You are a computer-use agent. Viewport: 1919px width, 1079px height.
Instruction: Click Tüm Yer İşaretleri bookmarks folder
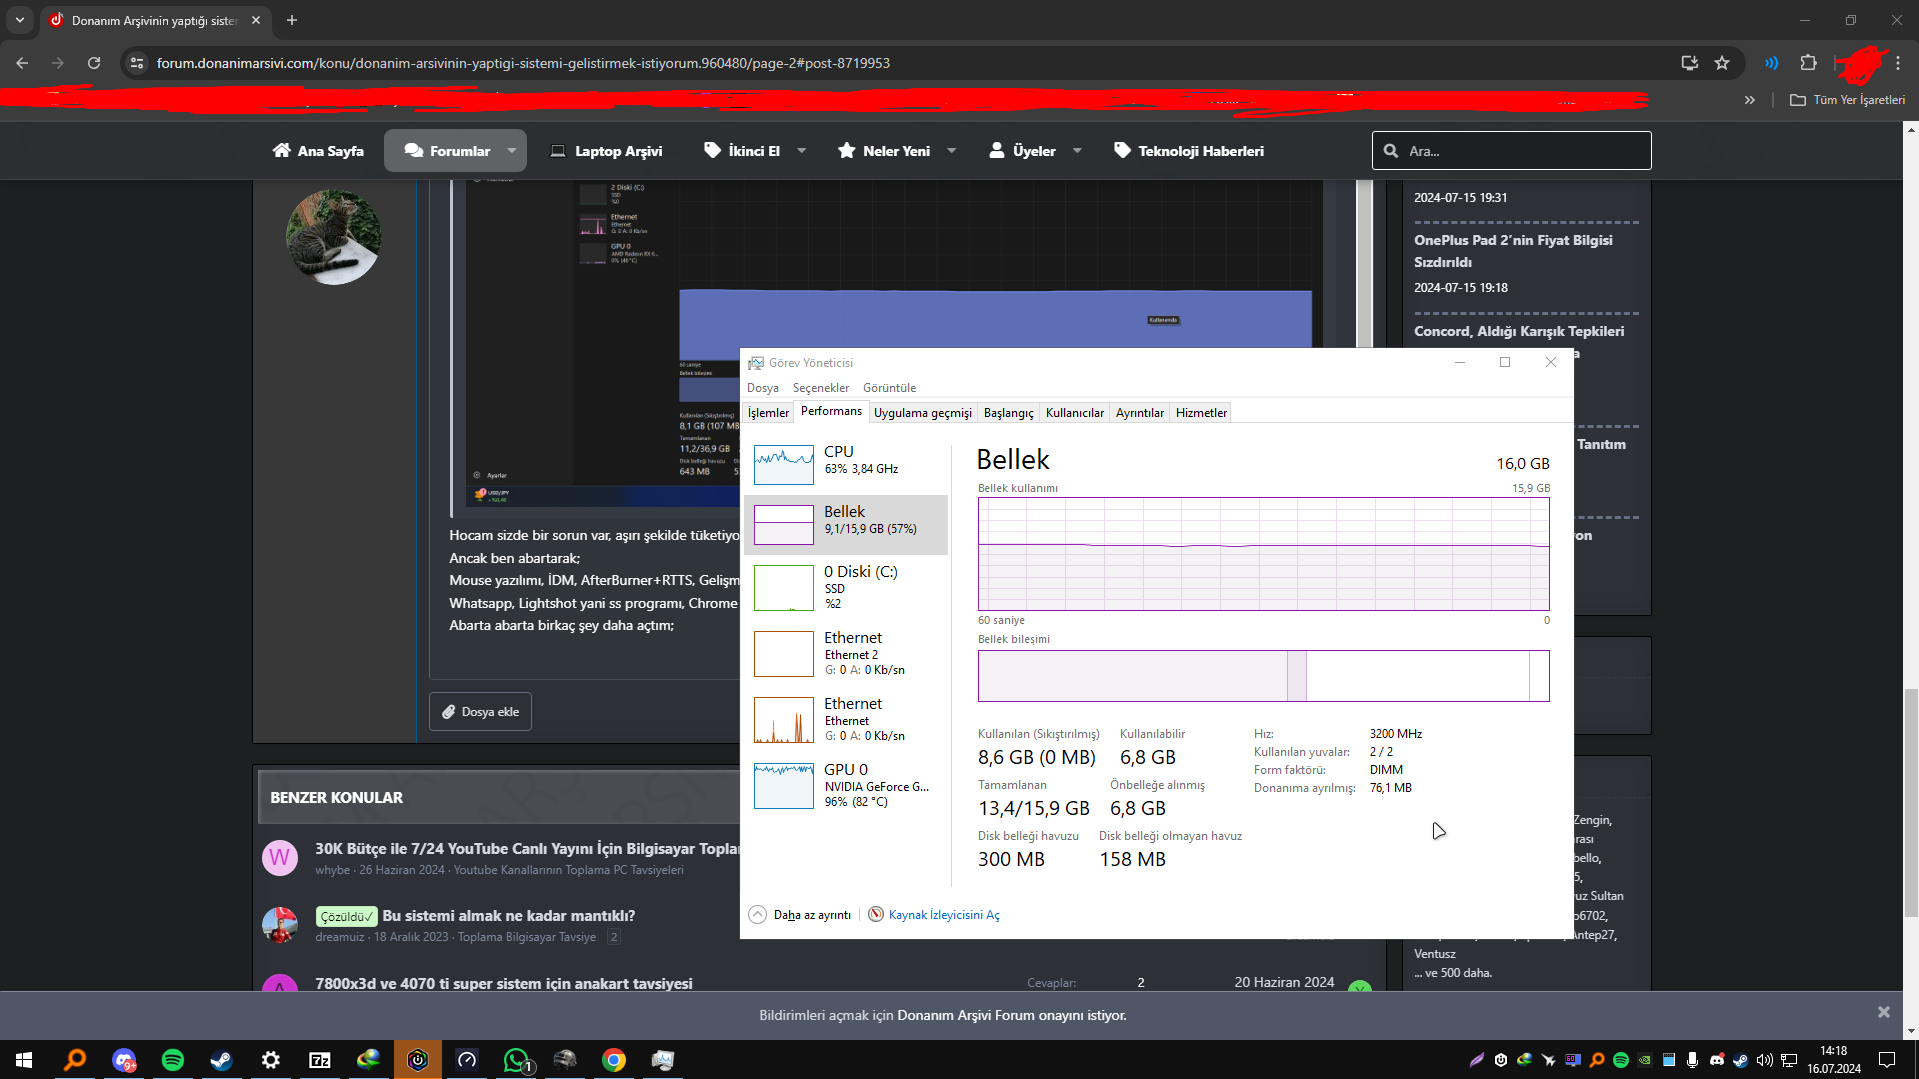tap(1847, 100)
